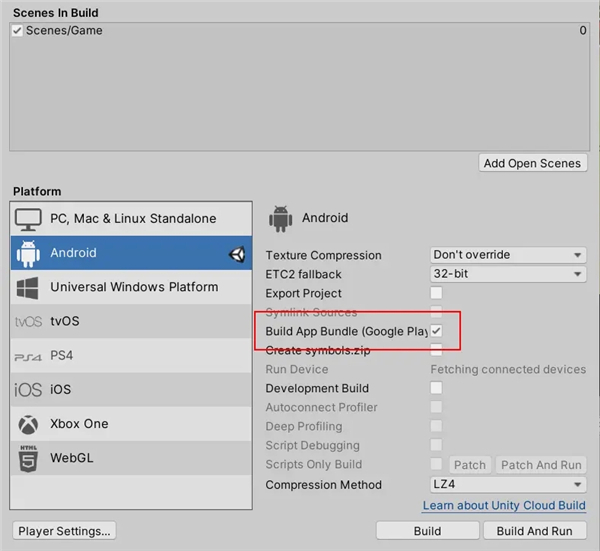This screenshot has height=551, width=600.
Task: Click the Universal Windows Platform logo icon
Action: [x=28, y=288]
